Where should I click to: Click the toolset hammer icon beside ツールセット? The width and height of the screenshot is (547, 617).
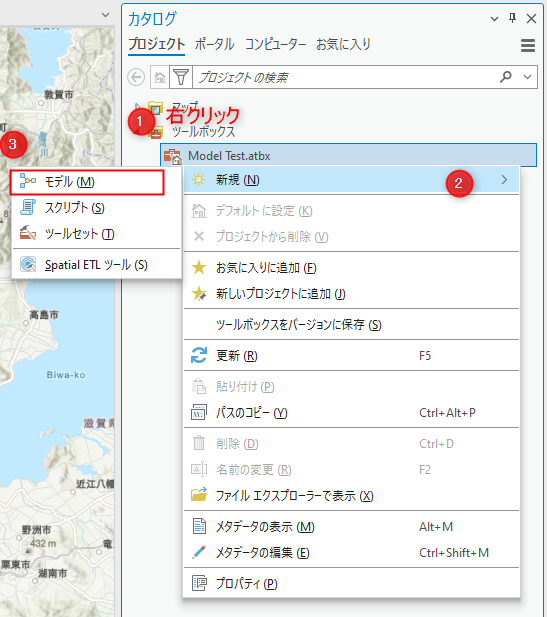pyautogui.click(x=28, y=233)
